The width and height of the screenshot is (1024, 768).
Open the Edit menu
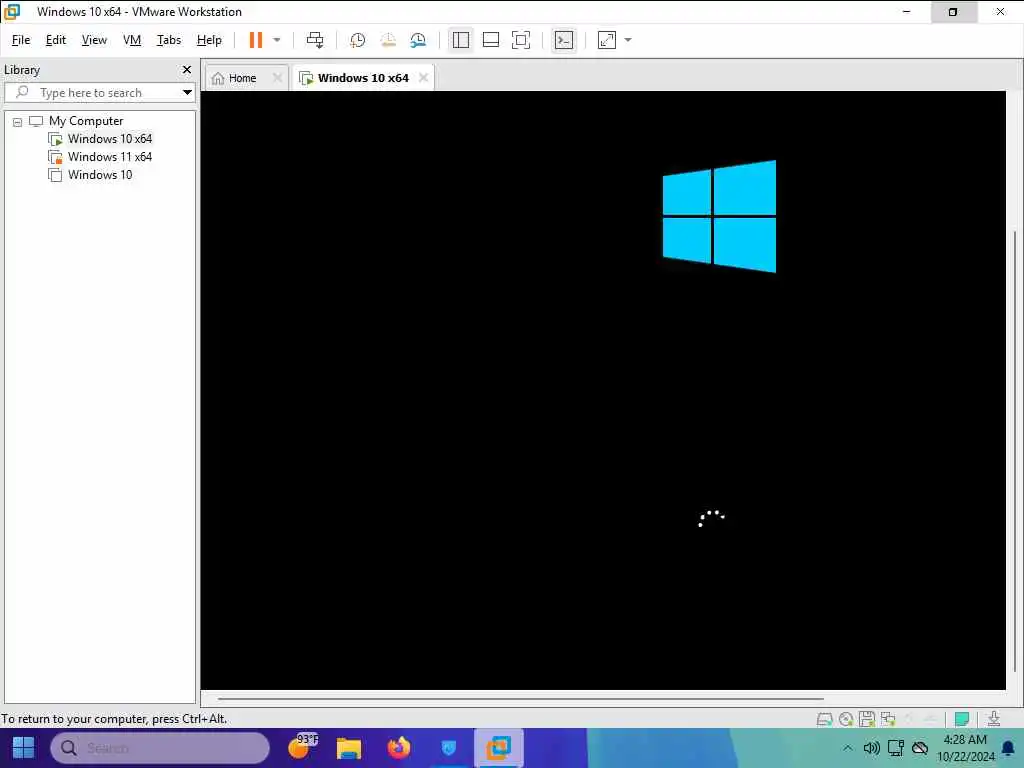click(x=56, y=40)
